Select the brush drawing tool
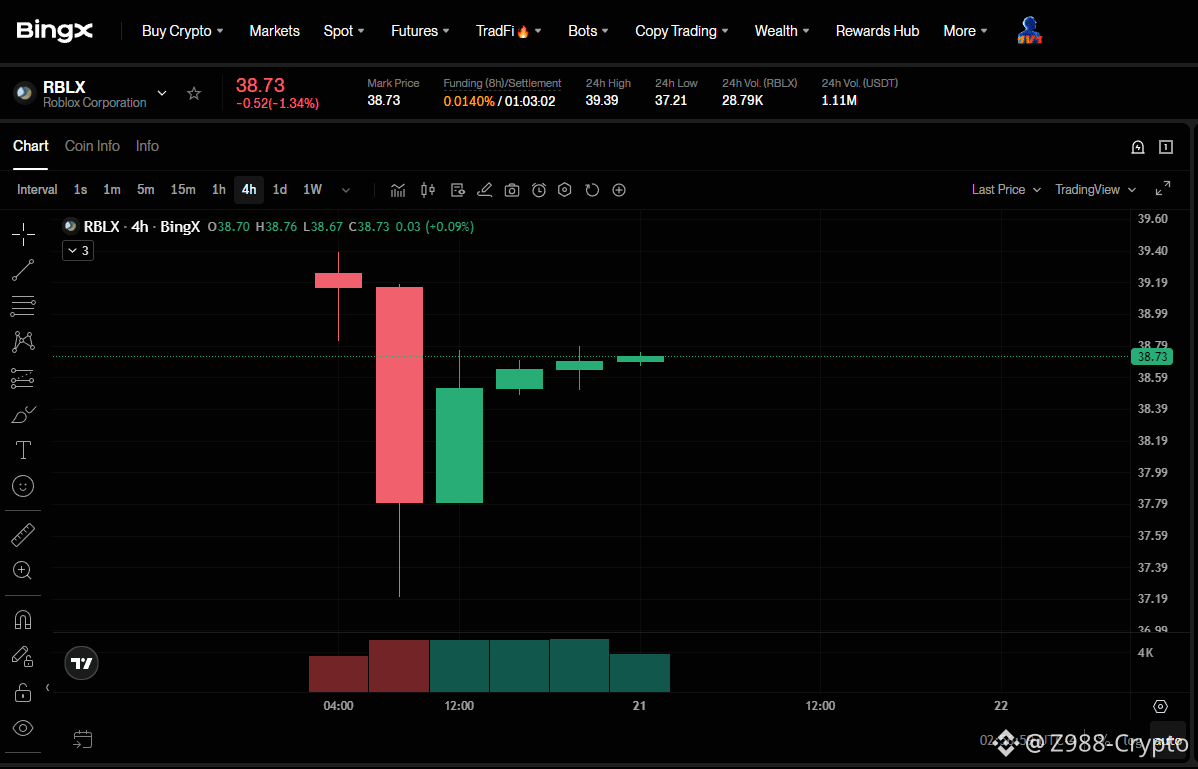 click(23, 415)
